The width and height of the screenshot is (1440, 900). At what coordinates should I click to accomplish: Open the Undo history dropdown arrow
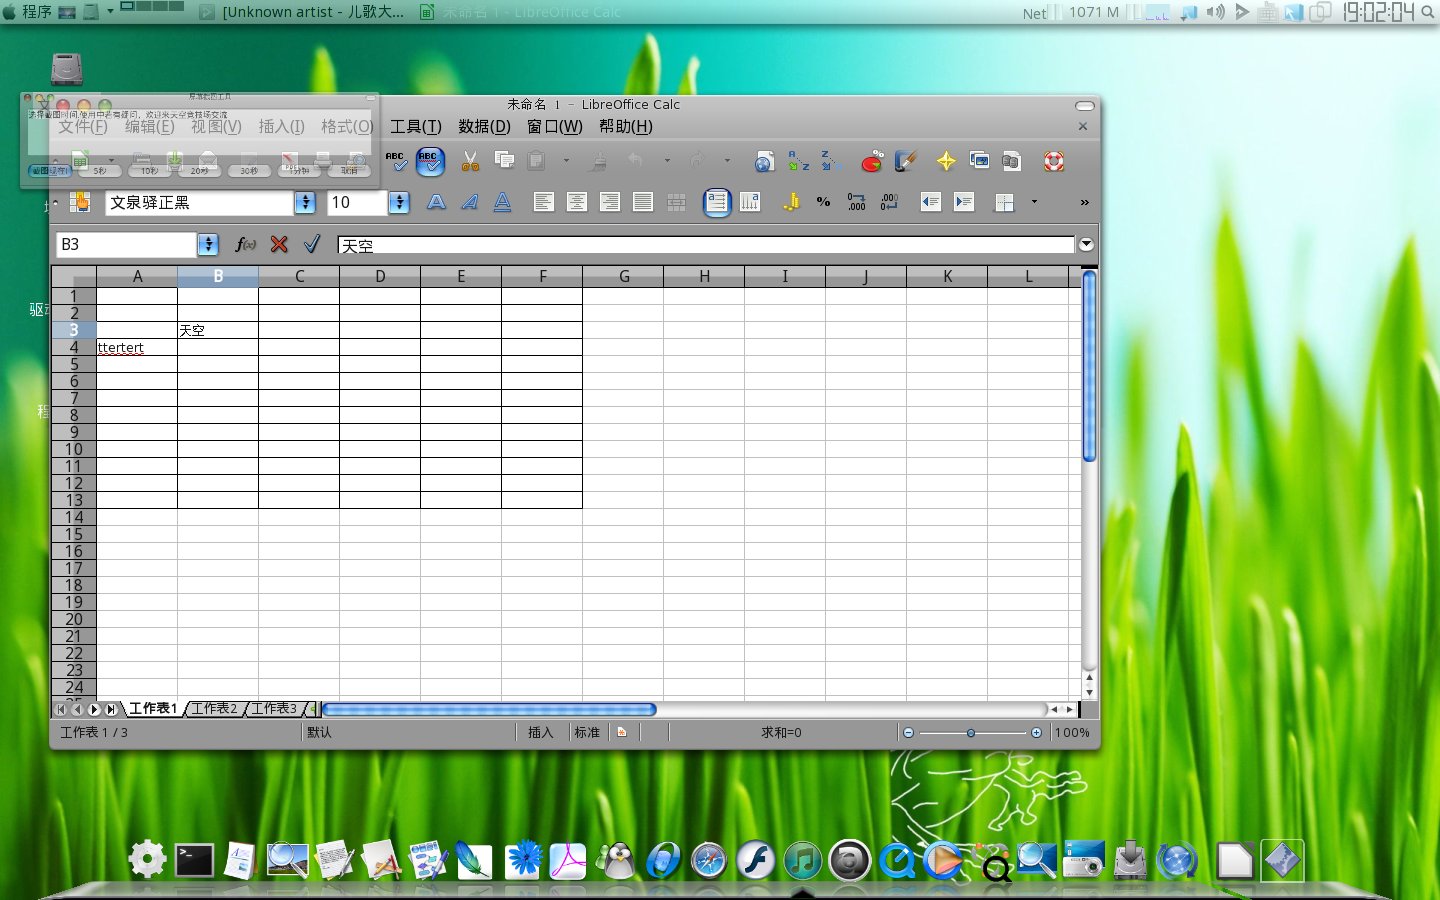tap(667, 160)
